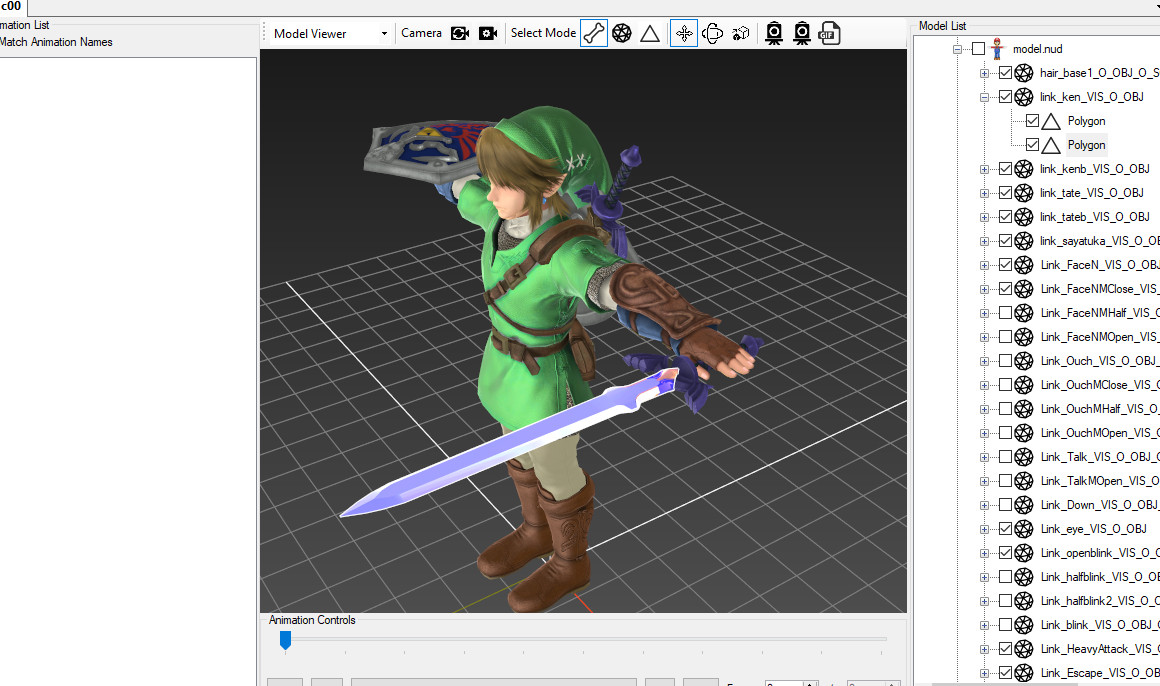Click the Model List panel header
Viewport: 1160px width, 686px height.
coord(943,25)
